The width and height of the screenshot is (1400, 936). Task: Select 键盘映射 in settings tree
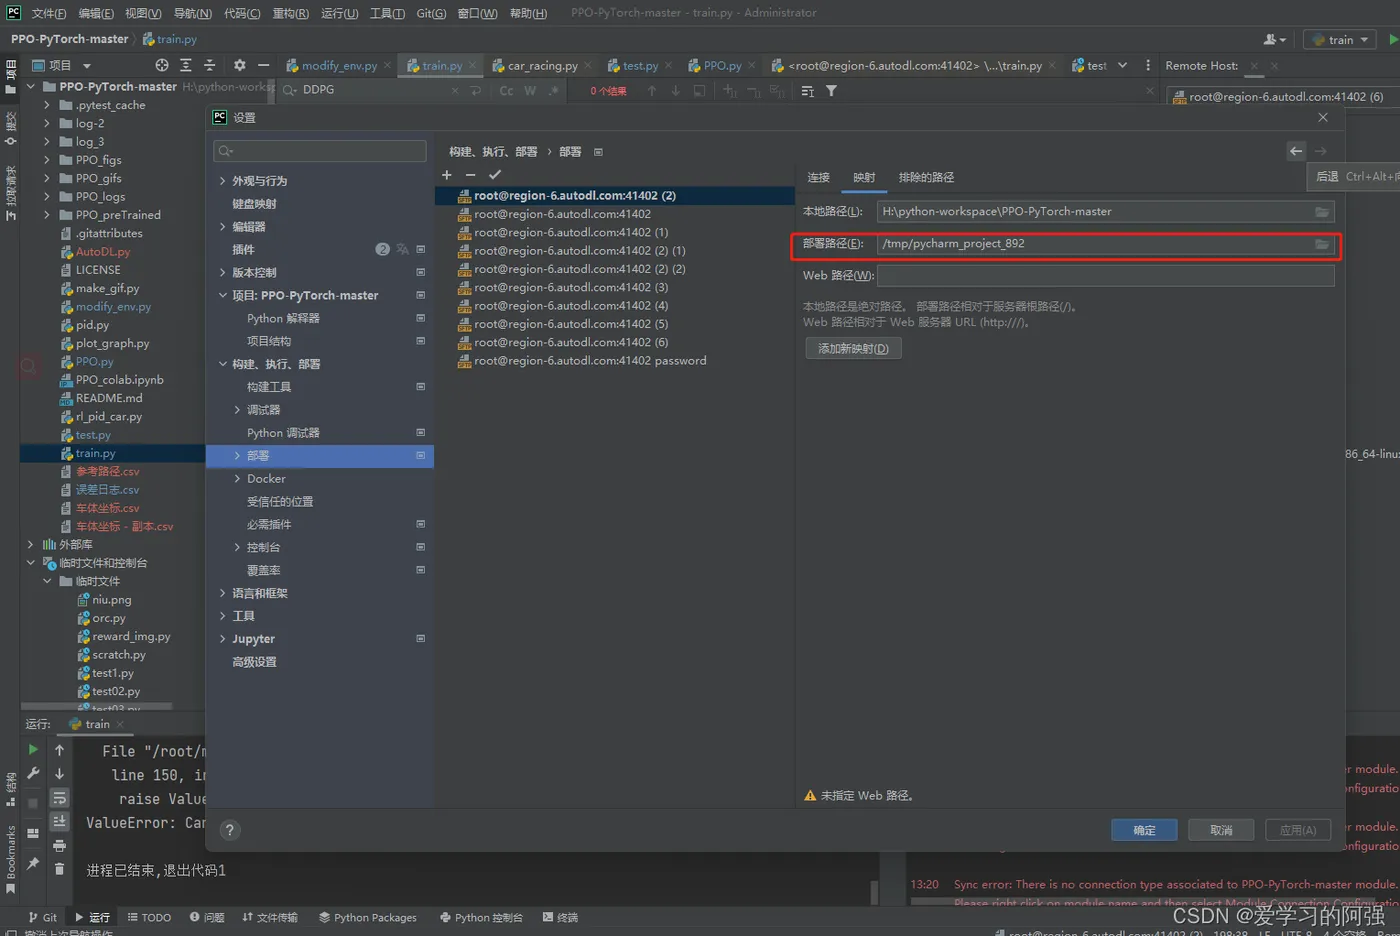254,204
